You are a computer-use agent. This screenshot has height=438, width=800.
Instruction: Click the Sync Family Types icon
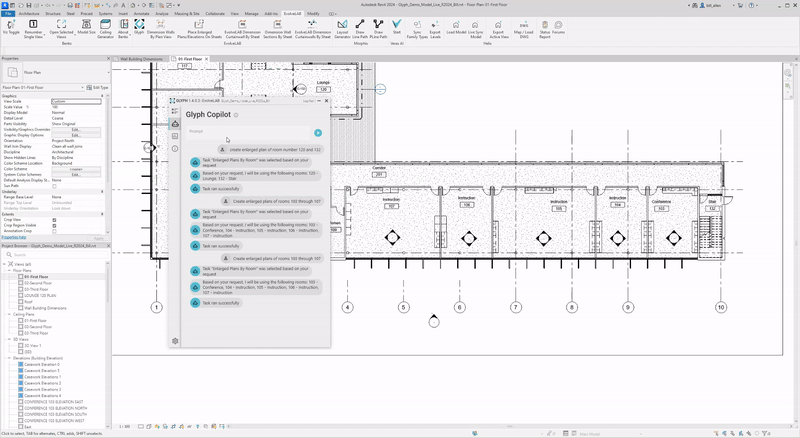pos(417,26)
